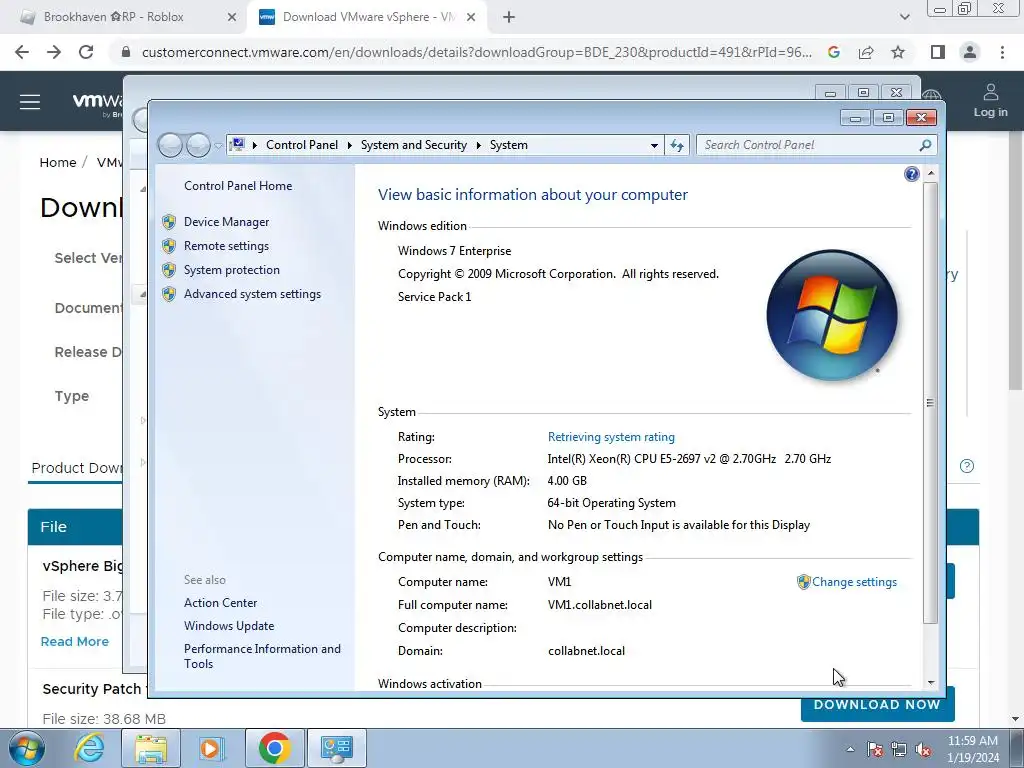Expand the address bar history dropdown

click(654, 145)
